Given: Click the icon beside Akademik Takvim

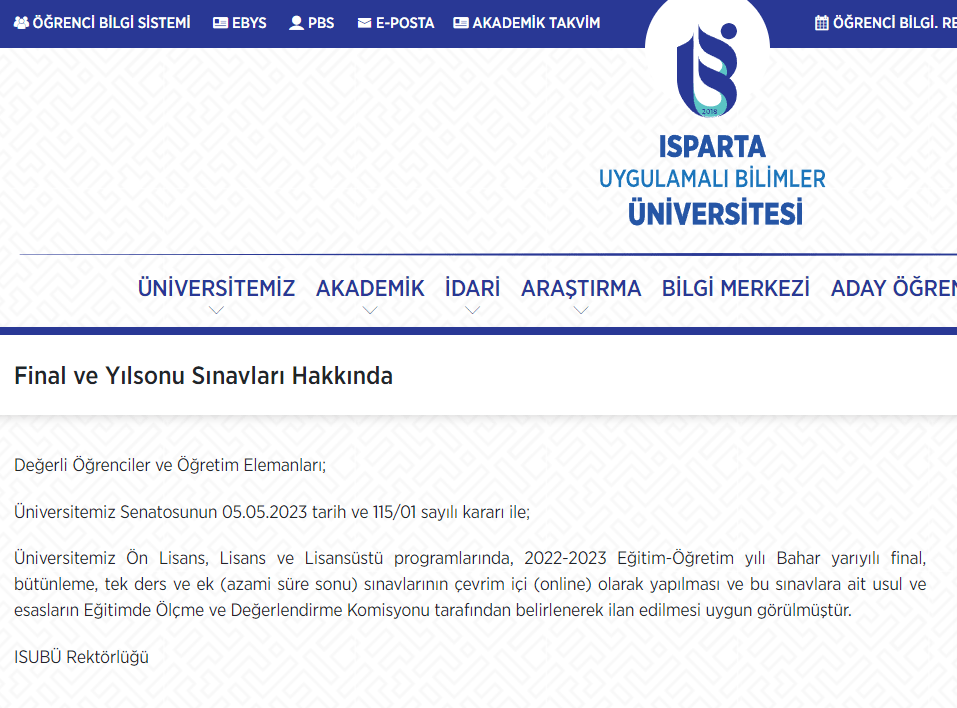Looking at the screenshot, I should pos(460,22).
